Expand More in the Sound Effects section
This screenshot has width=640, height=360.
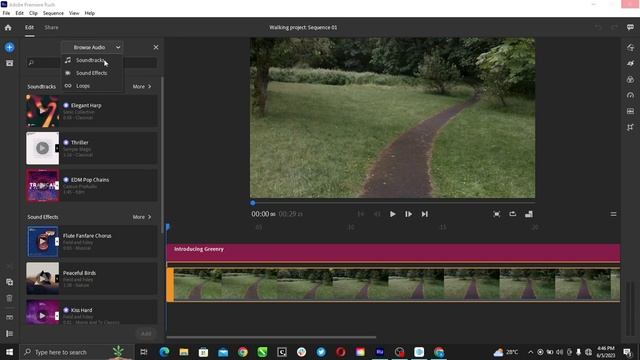tap(142, 217)
